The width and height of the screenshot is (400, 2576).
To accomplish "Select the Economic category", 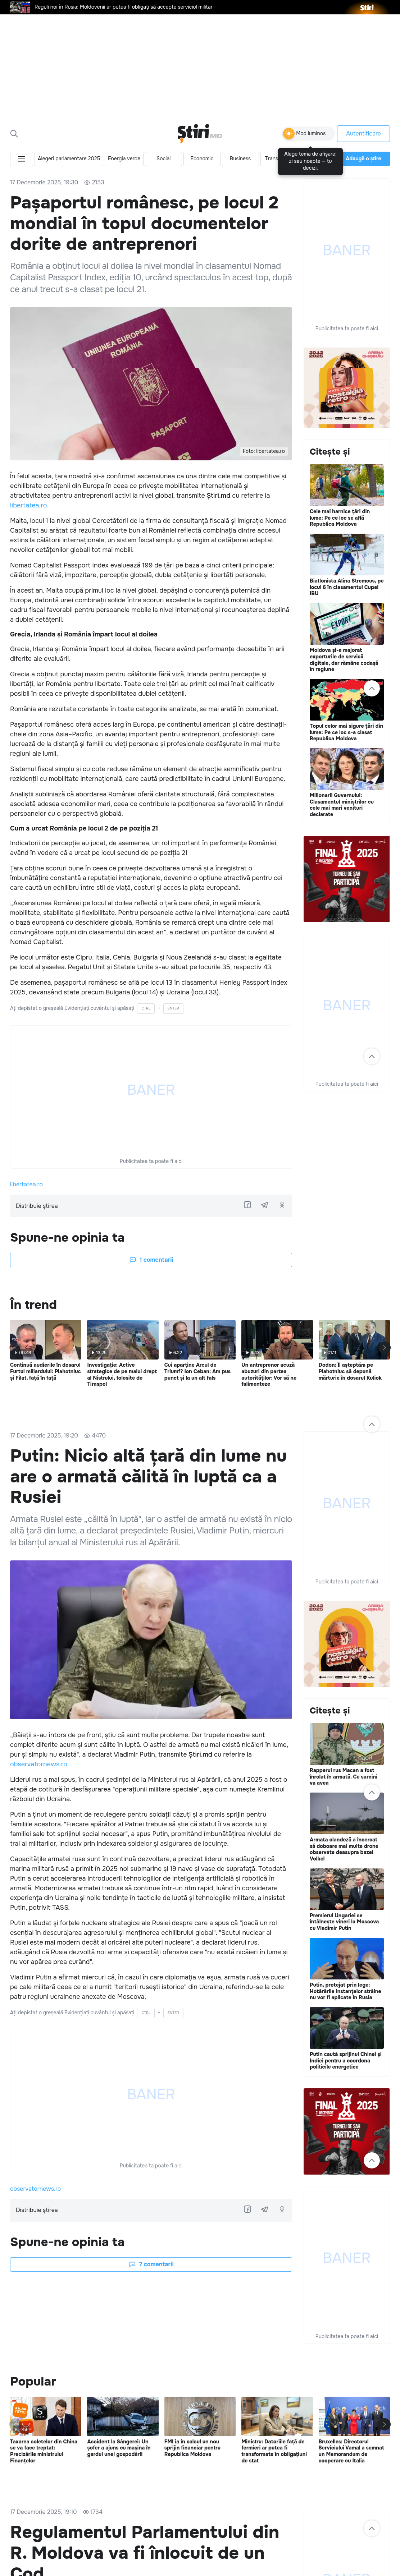I will pos(202,159).
